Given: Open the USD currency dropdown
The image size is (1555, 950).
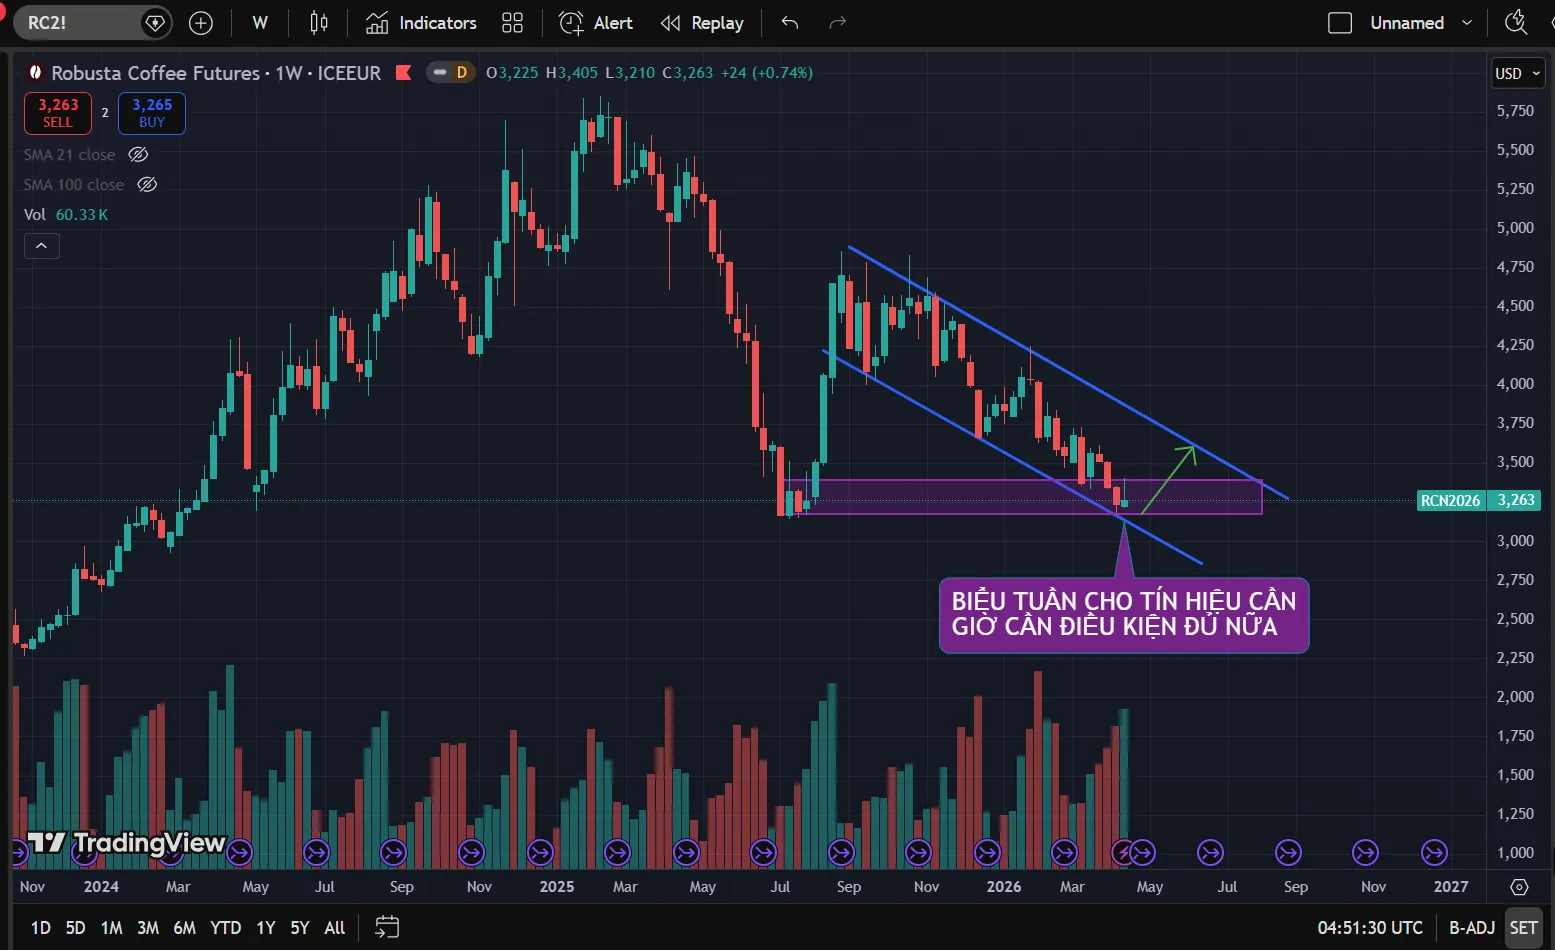Looking at the screenshot, I should click(1517, 73).
